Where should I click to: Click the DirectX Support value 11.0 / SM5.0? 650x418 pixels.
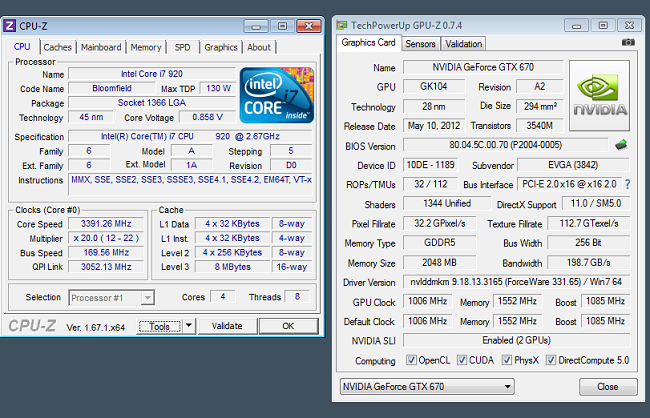pyautogui.click(x=596, y=204)
